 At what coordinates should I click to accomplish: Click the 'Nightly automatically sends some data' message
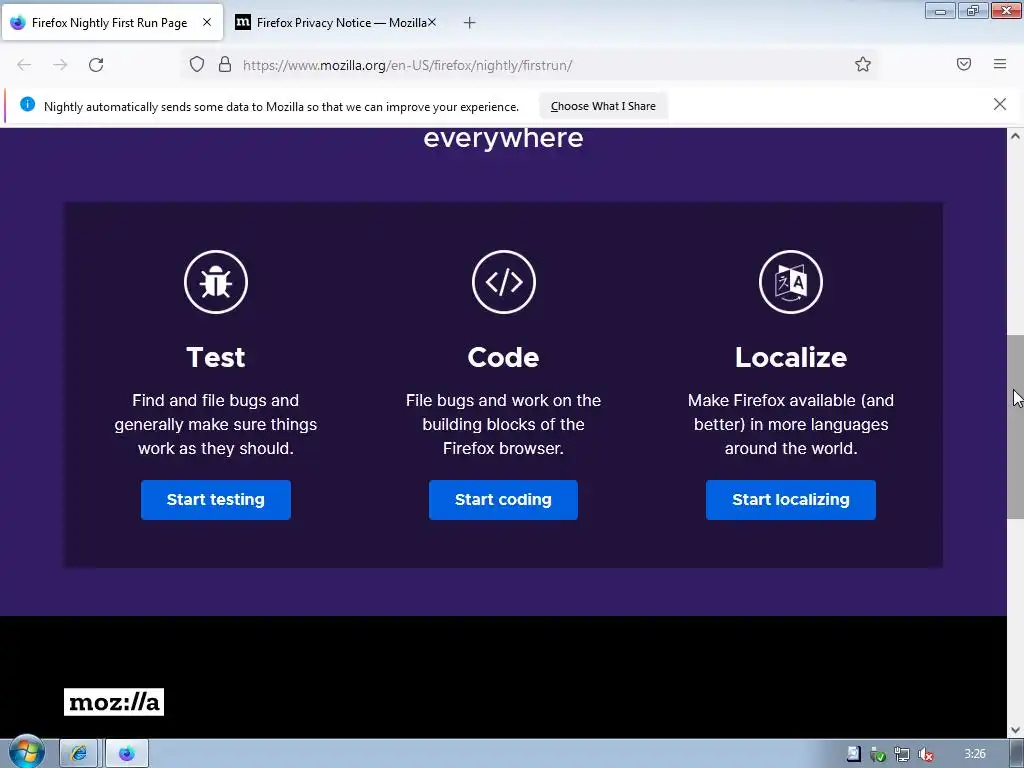pyautogui.click(x=281, y=106)
